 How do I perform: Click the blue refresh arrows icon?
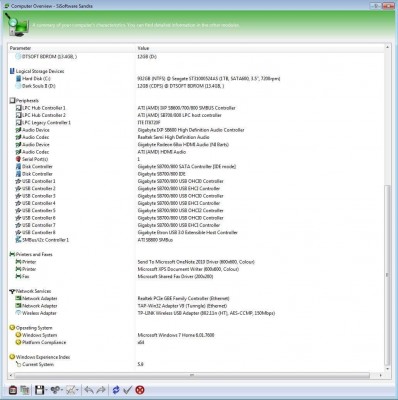[116, 390]
